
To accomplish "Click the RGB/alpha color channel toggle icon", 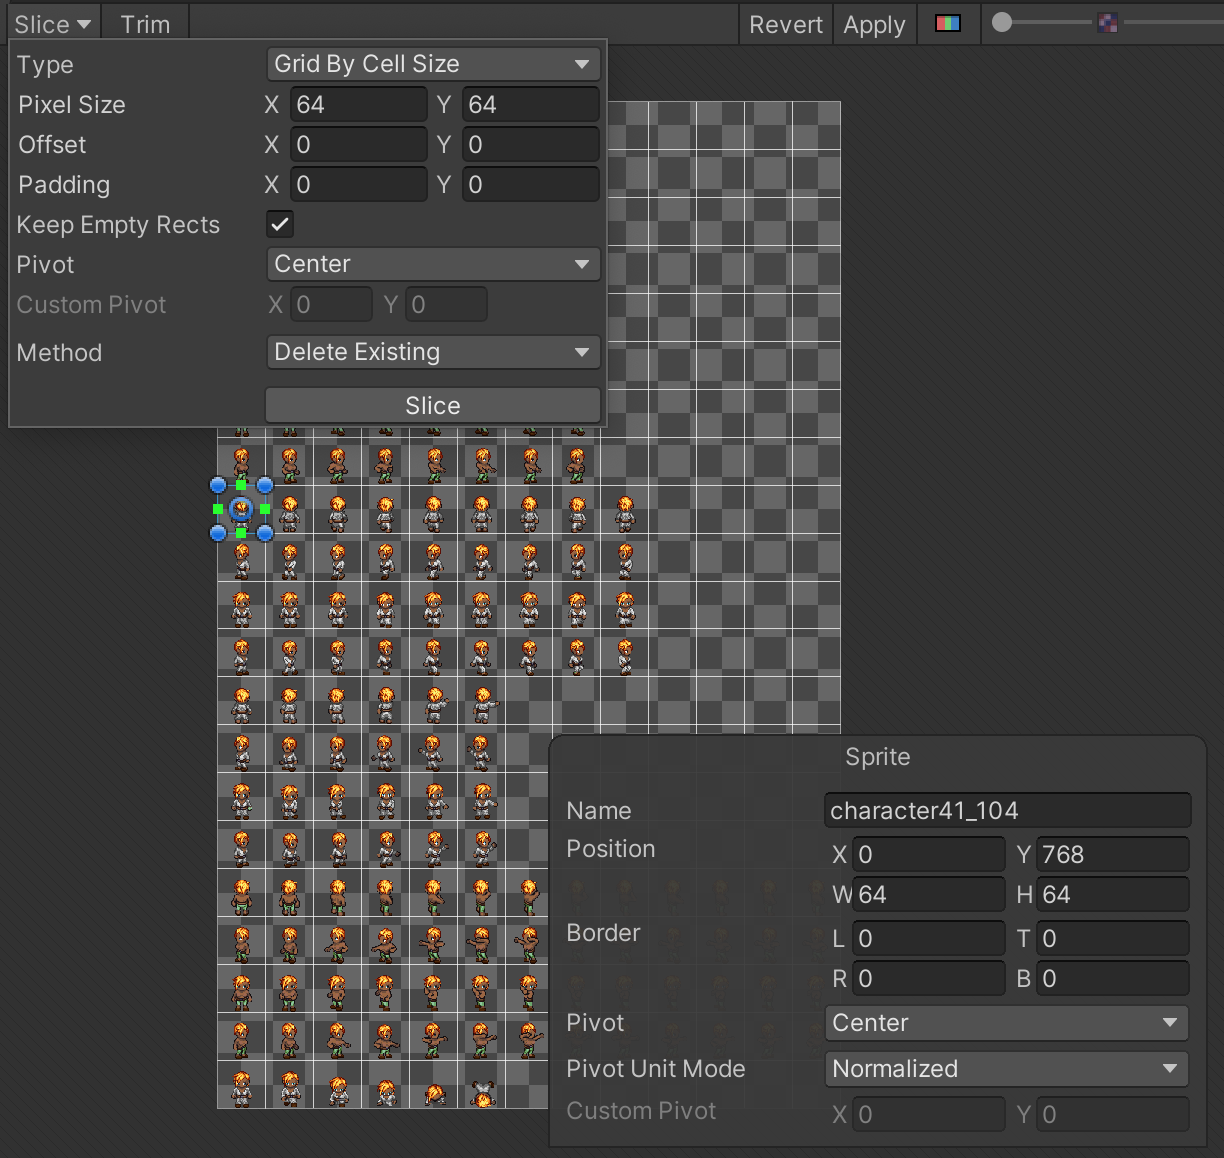I will [x=947, y=23].
